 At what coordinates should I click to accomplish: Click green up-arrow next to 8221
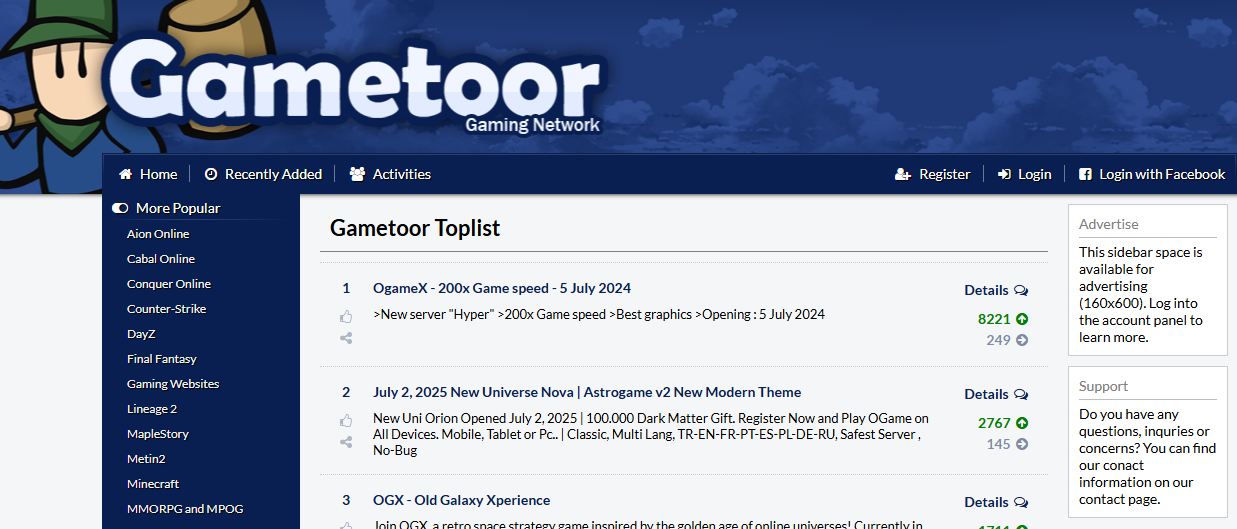1022,319
